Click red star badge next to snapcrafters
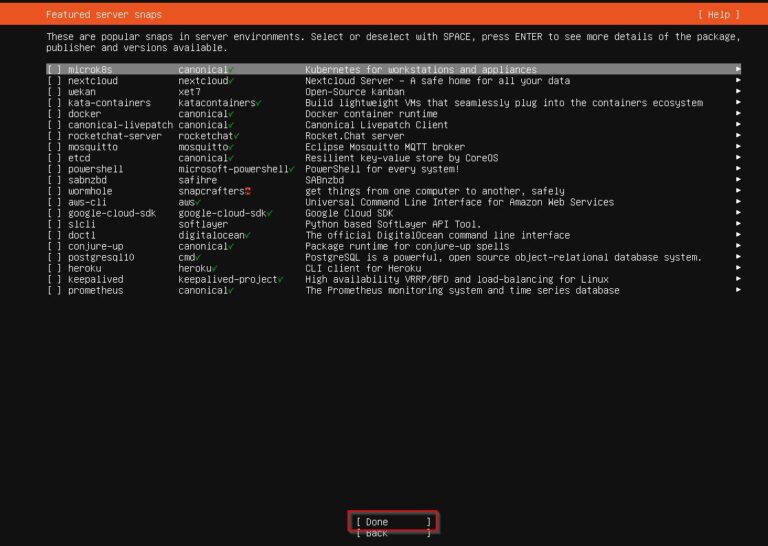The width and height of the screenshot is (768, 546). [x=248, y=191]
